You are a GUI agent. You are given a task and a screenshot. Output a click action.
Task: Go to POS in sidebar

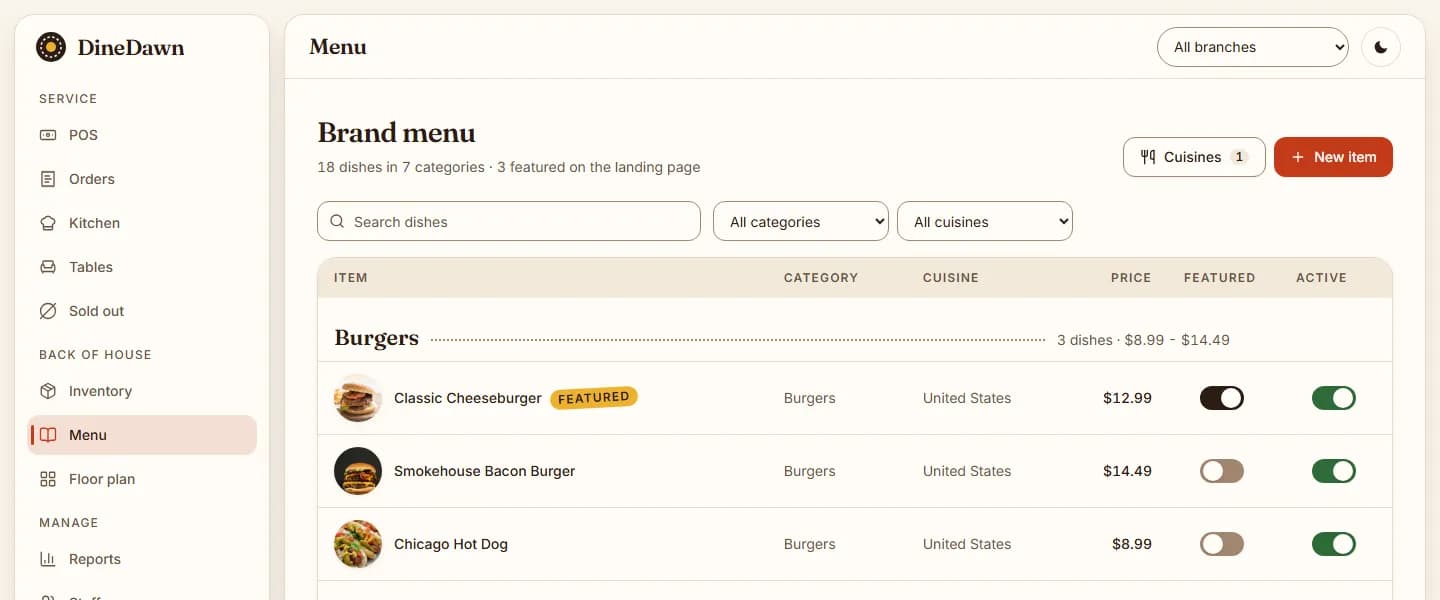point(142,135)
